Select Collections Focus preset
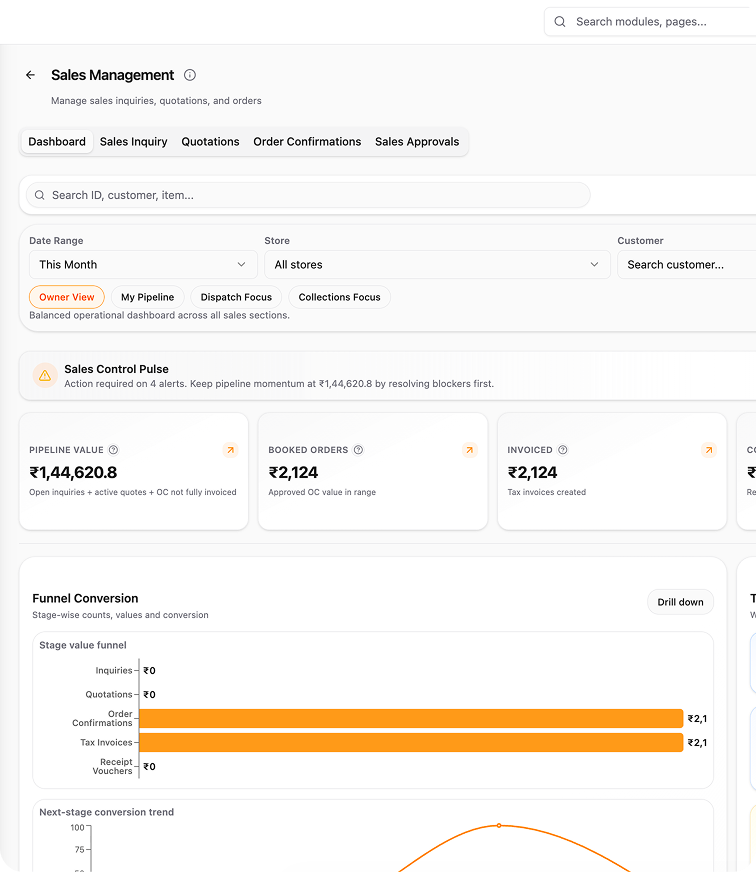This screenshot has height=872, width=756. coord(339,297)
